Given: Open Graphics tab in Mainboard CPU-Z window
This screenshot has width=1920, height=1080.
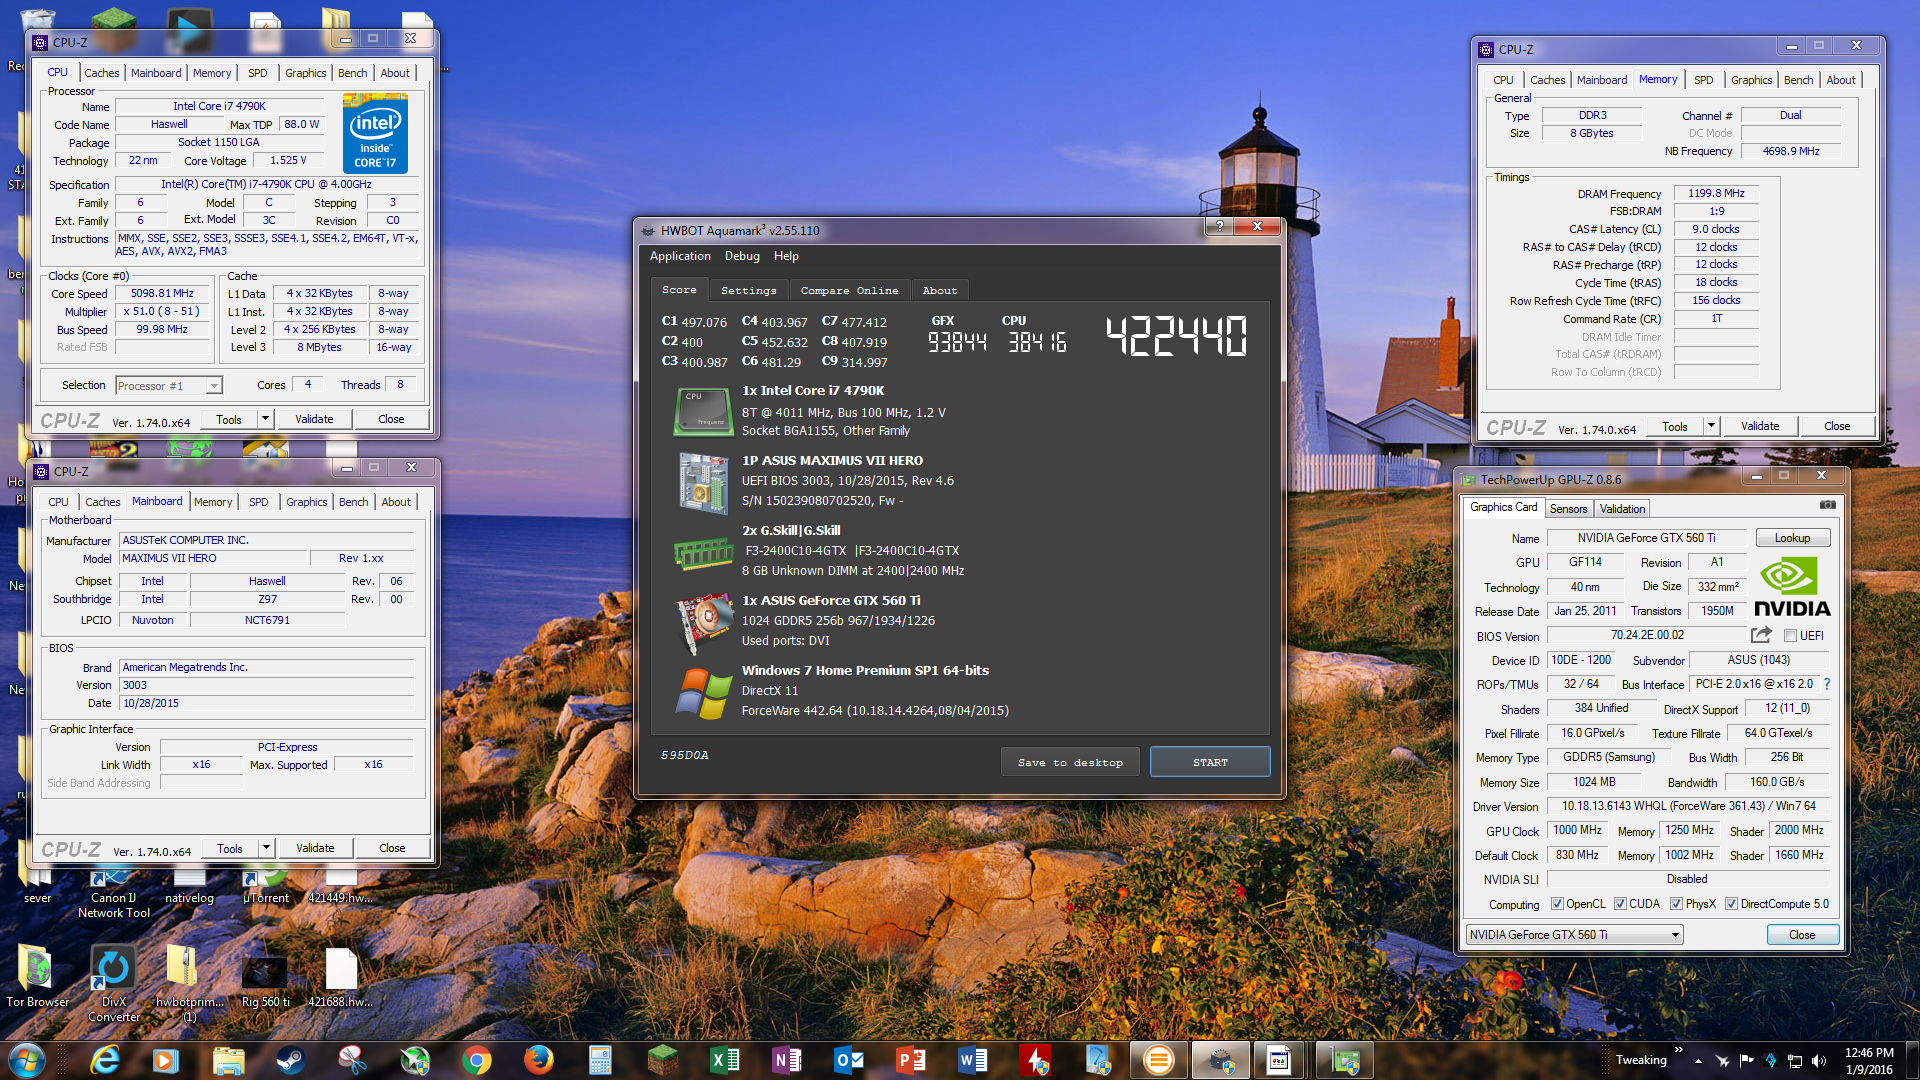Looking at the screenshot, I should pos(306,502).
